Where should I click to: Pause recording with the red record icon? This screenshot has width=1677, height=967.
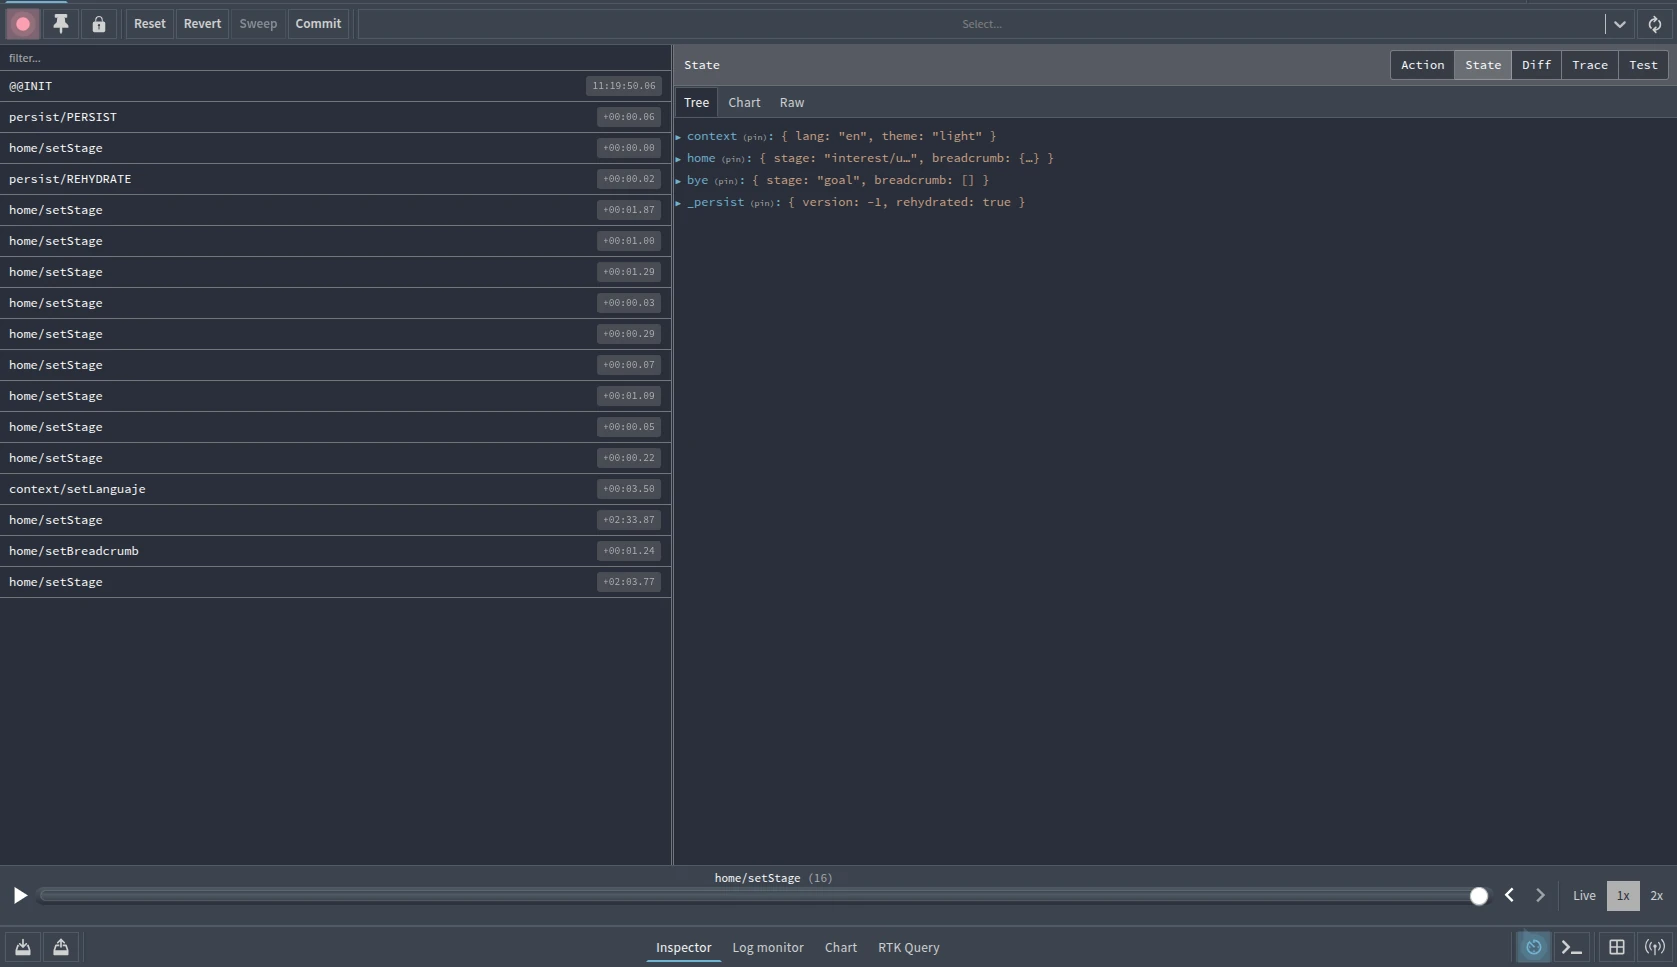[x=23, y=24]
